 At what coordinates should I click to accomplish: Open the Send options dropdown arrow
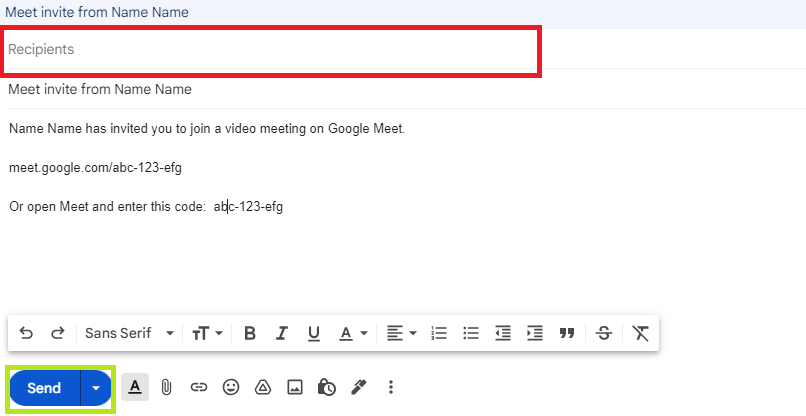click(96, 388)
